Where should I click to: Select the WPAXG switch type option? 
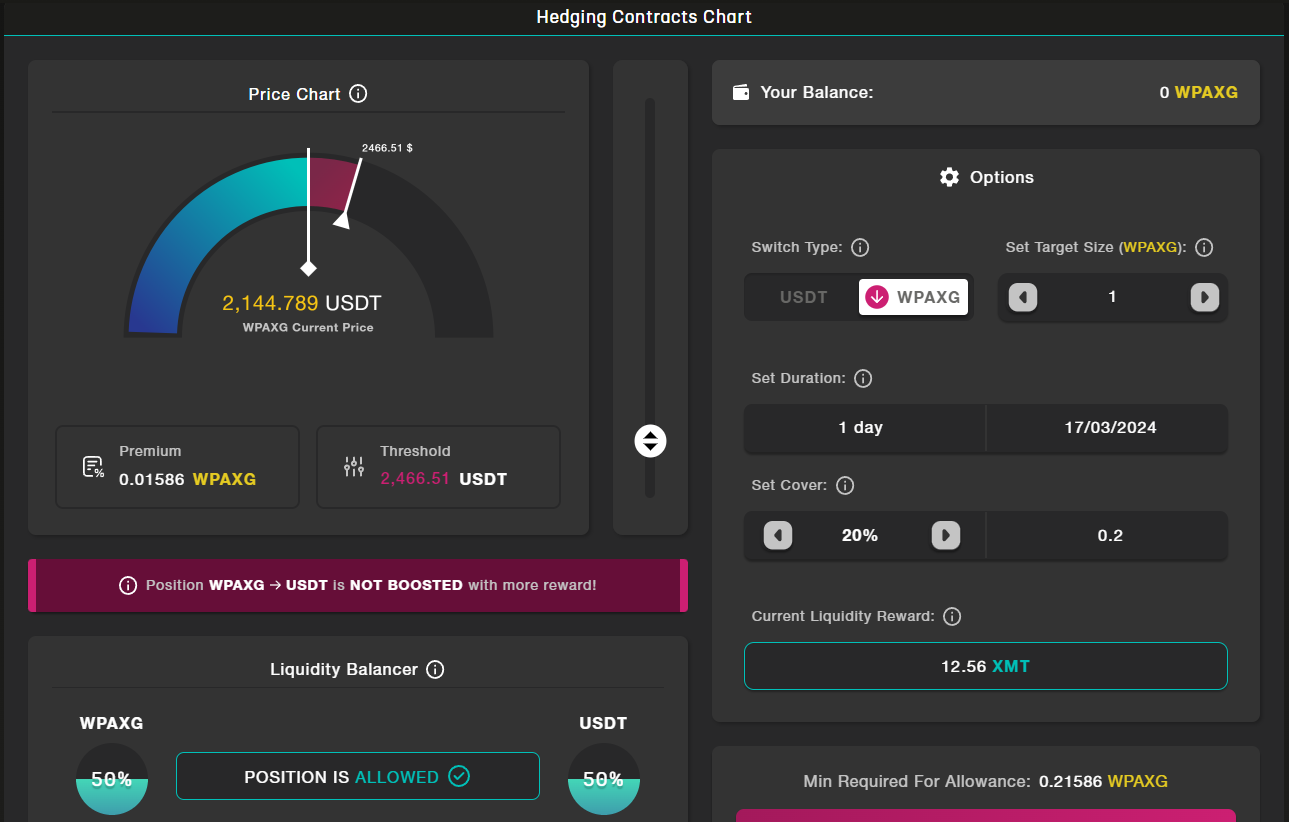click(x=913, y=297)
